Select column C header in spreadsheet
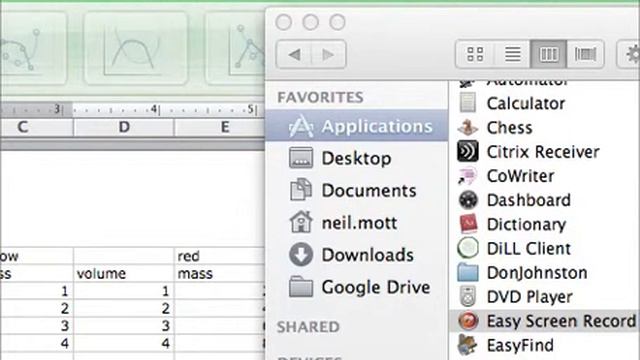This screenshot has height=360, width=640. (37, 127)
